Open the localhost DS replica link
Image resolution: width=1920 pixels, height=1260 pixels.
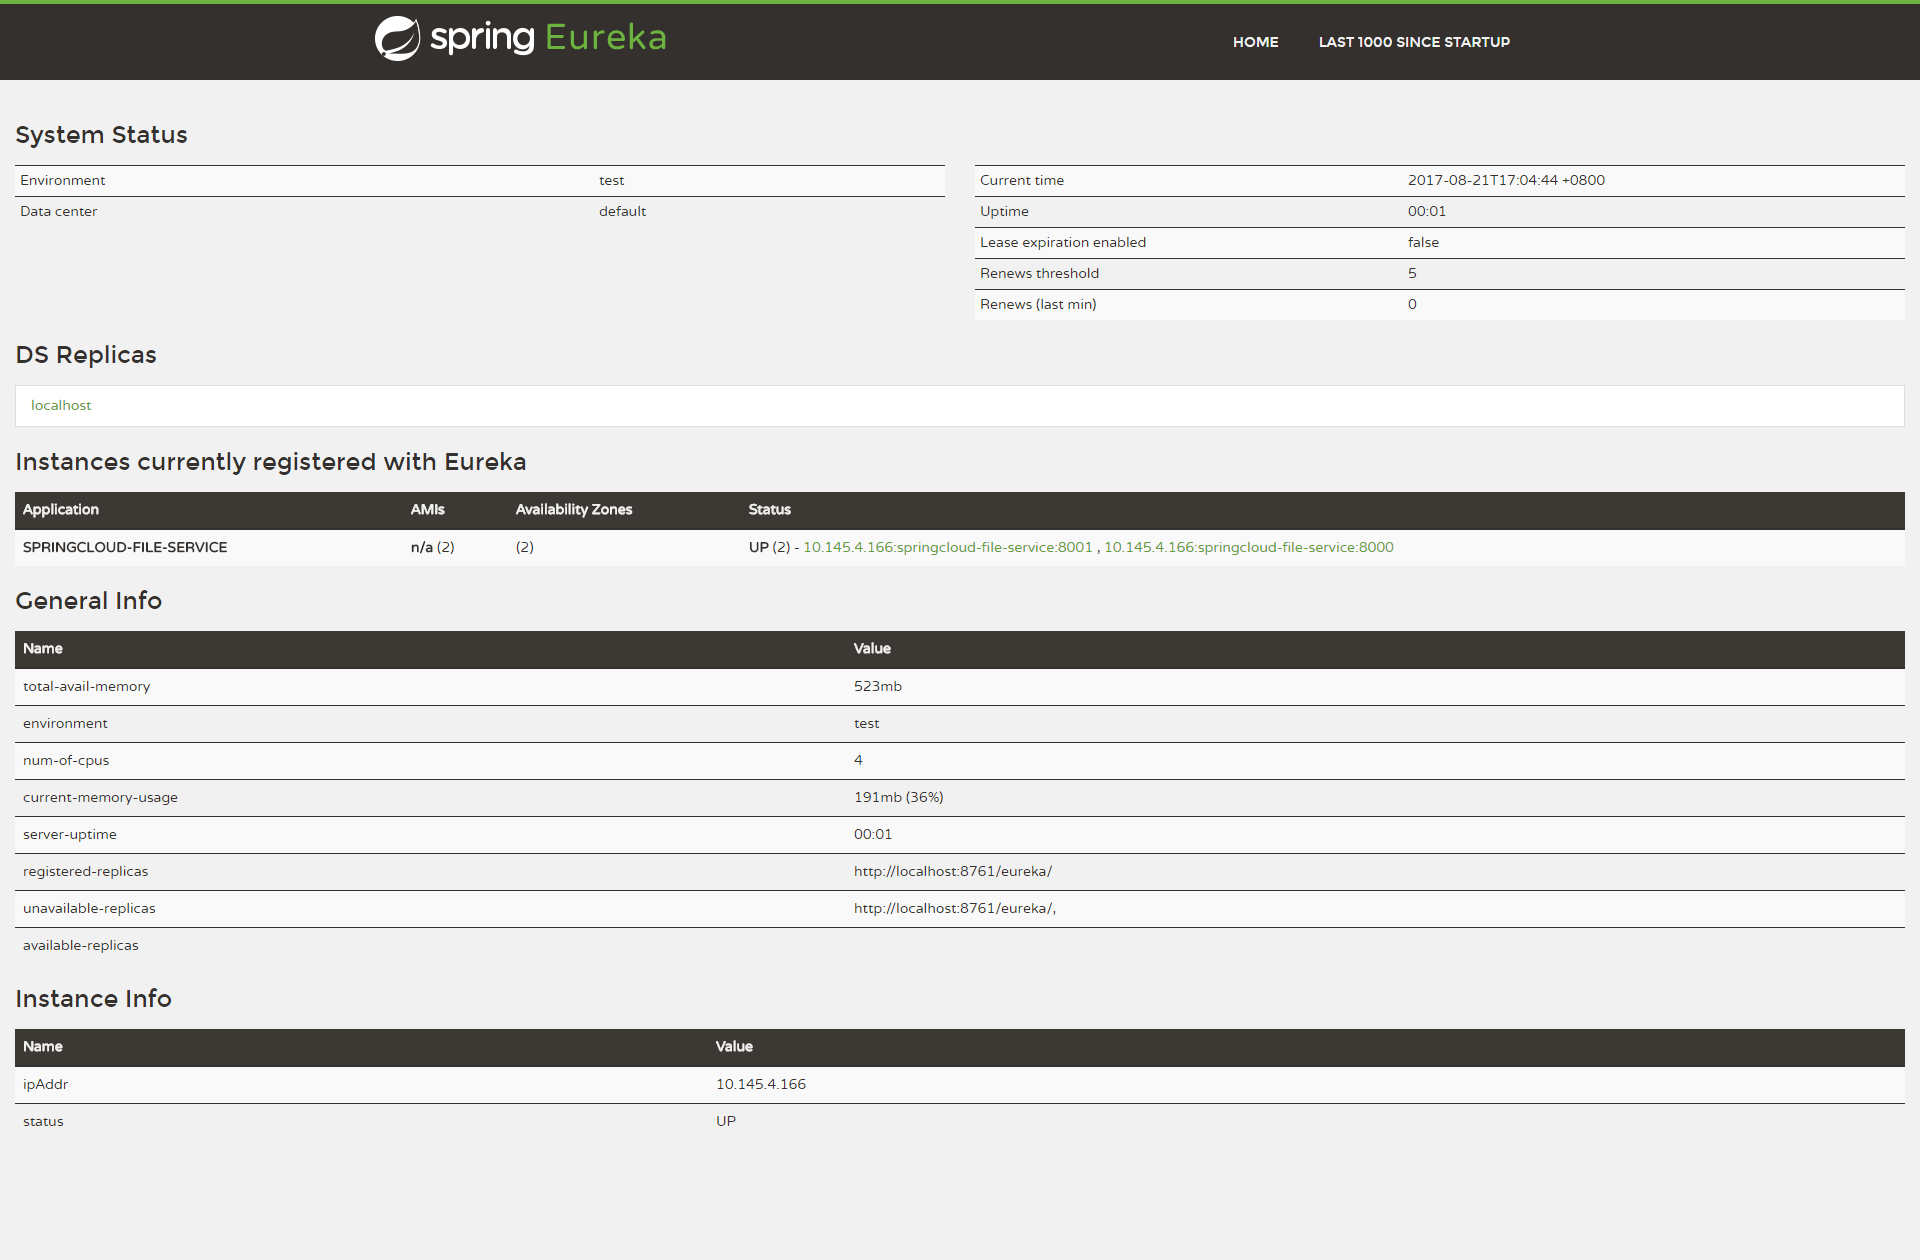61,405
